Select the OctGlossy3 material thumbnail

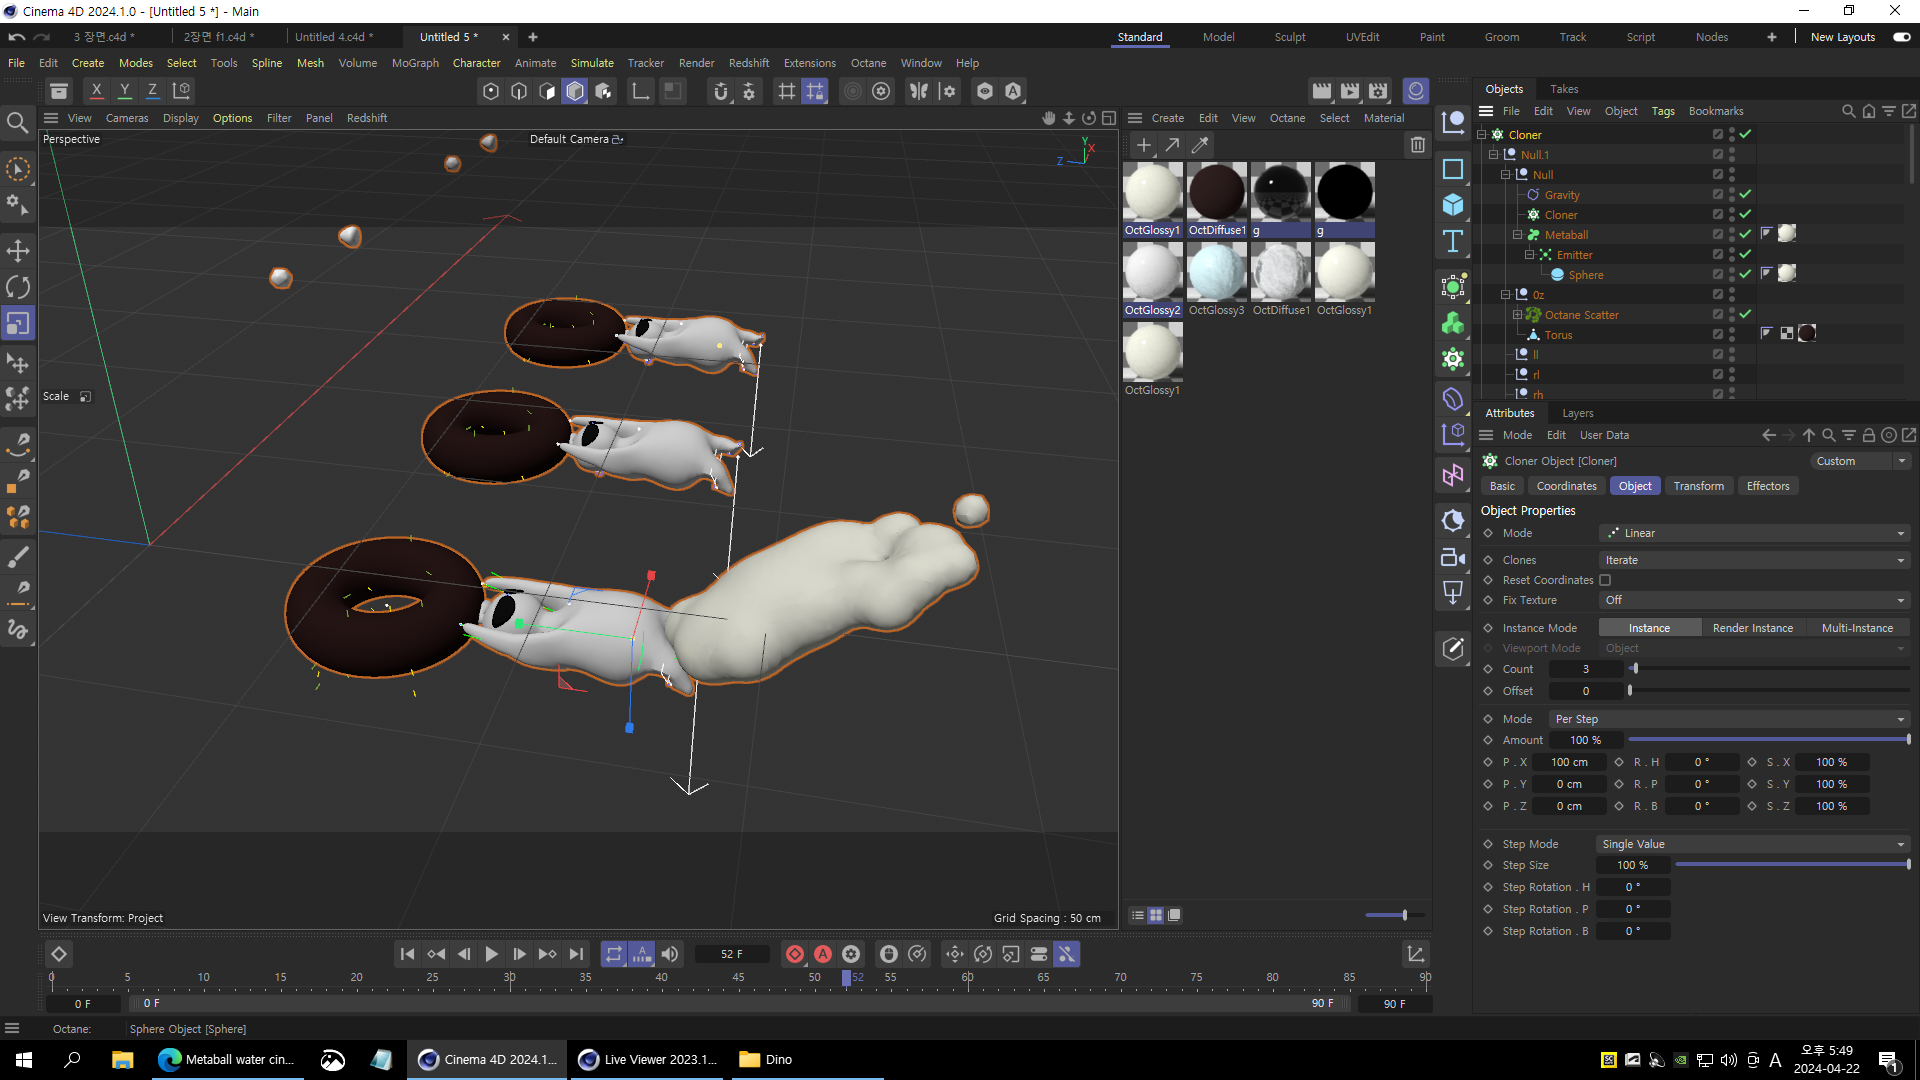pyautogui.click(x=1216, y=280)
